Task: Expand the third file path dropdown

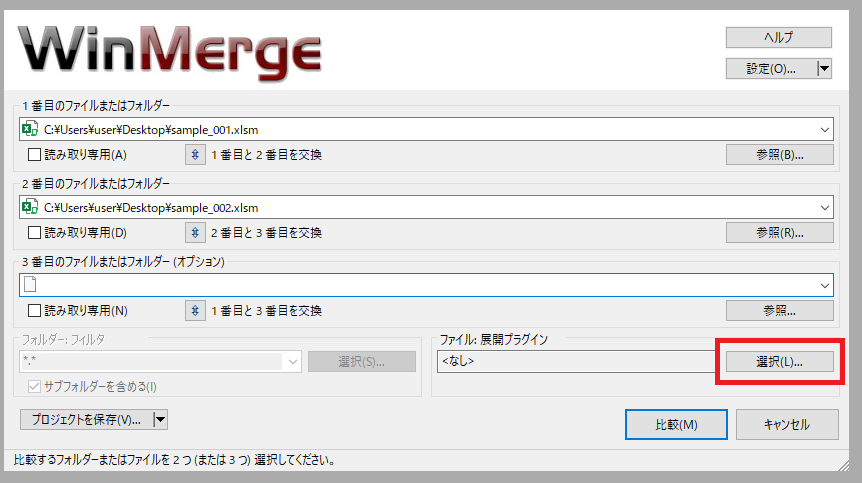Action: tap(825, 286)
